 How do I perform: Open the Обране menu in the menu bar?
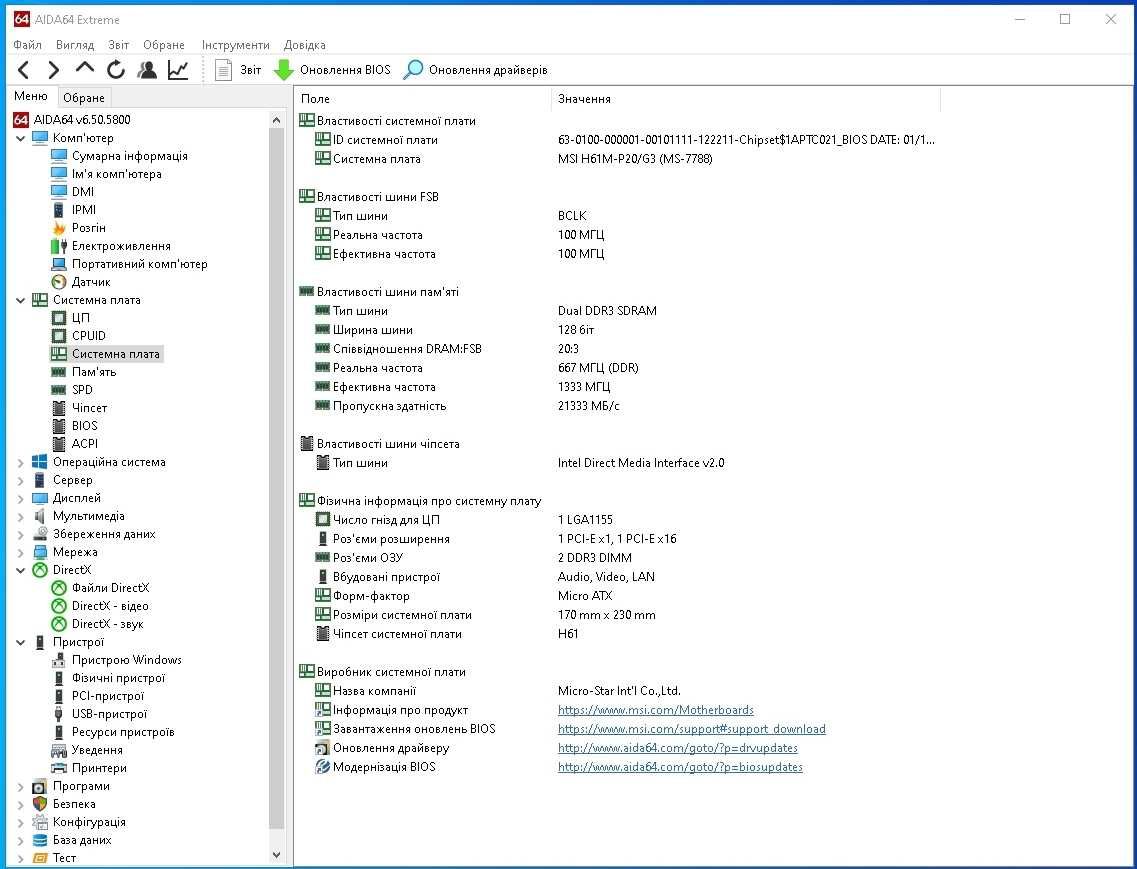(x=164, y=45)
